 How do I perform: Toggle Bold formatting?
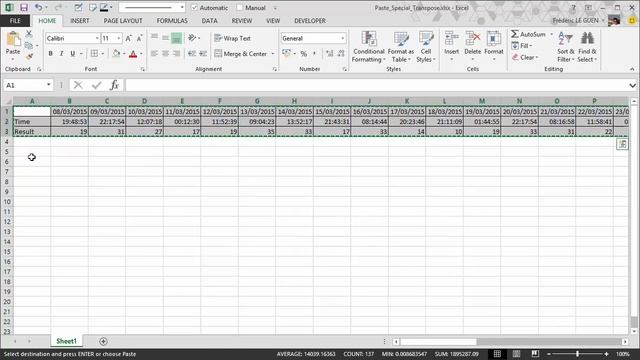(51, 53)
